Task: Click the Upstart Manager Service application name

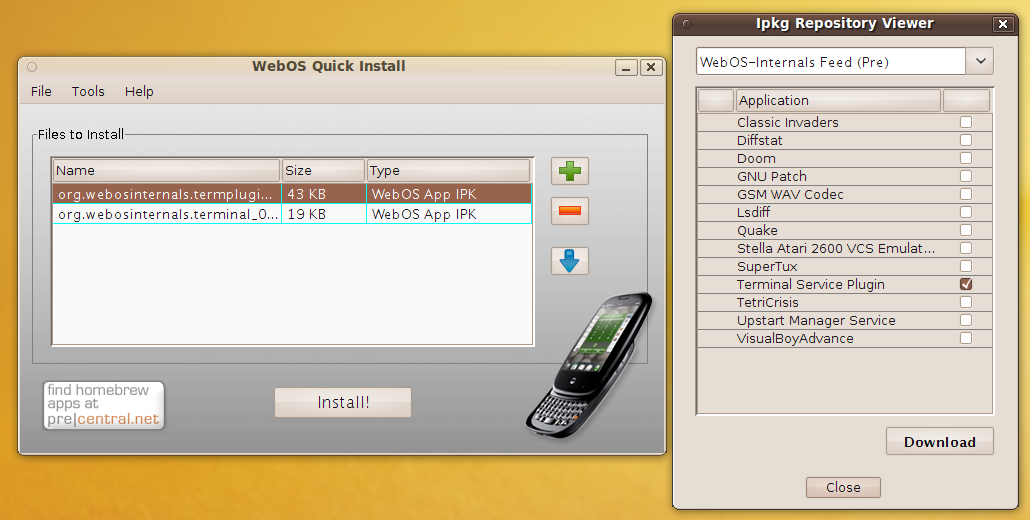Action: click(817, 320)
